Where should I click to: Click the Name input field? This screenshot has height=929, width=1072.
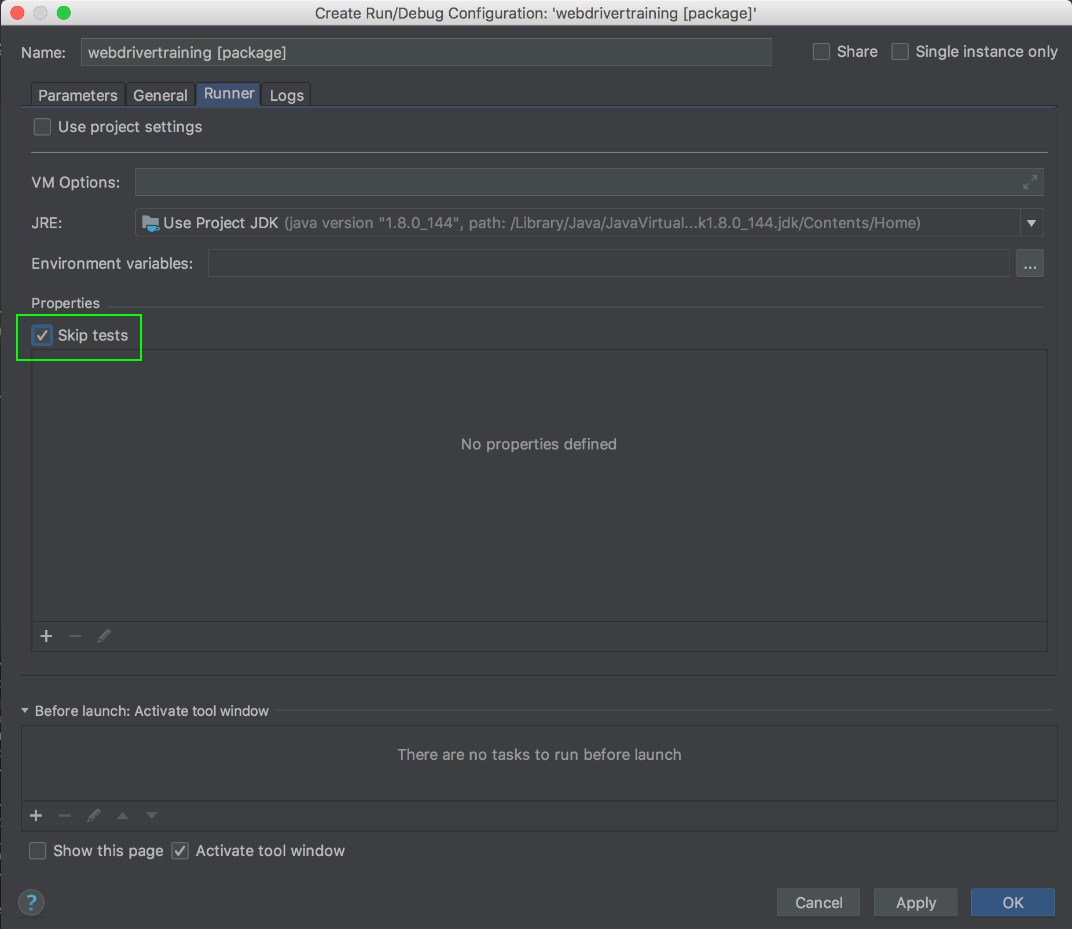click(x=425, y=52)
